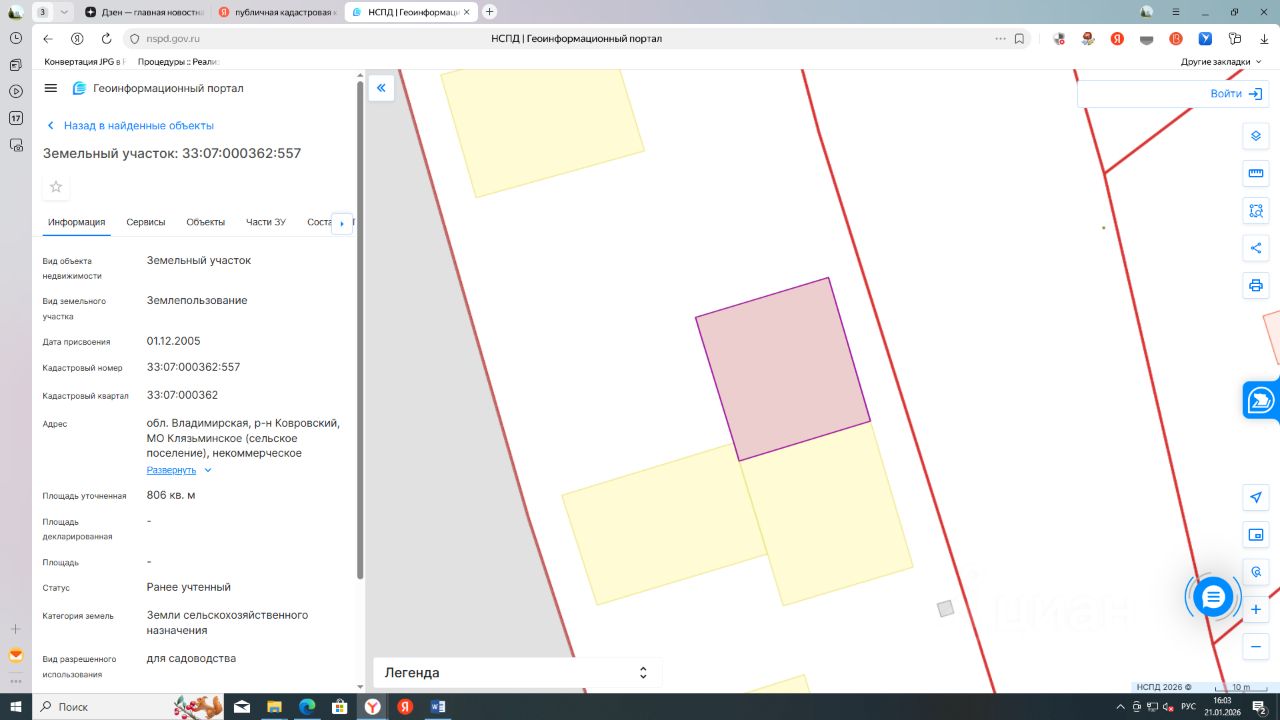1280x720 pixels.
Task: Select the ruler measurement tool
Action: coord(1256,174)
